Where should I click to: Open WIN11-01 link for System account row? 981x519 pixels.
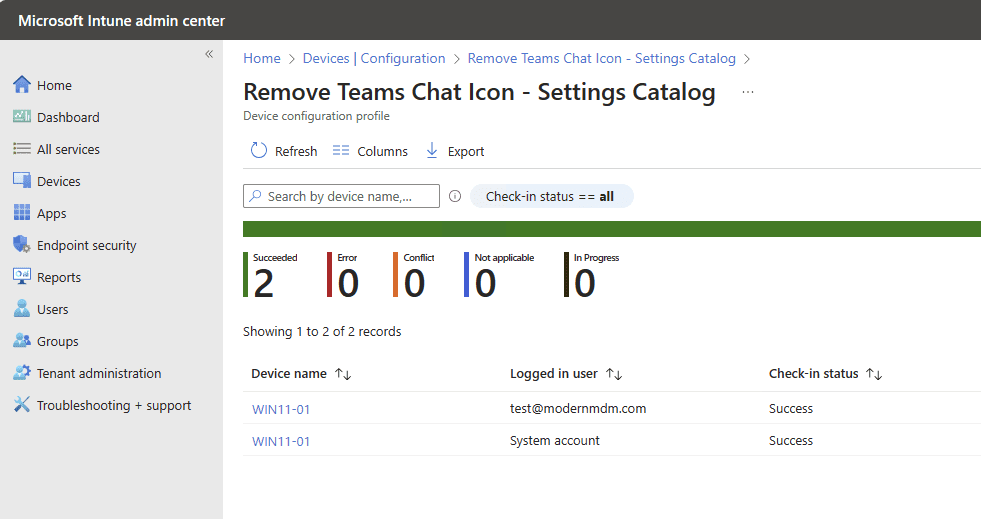pos(281,441)
